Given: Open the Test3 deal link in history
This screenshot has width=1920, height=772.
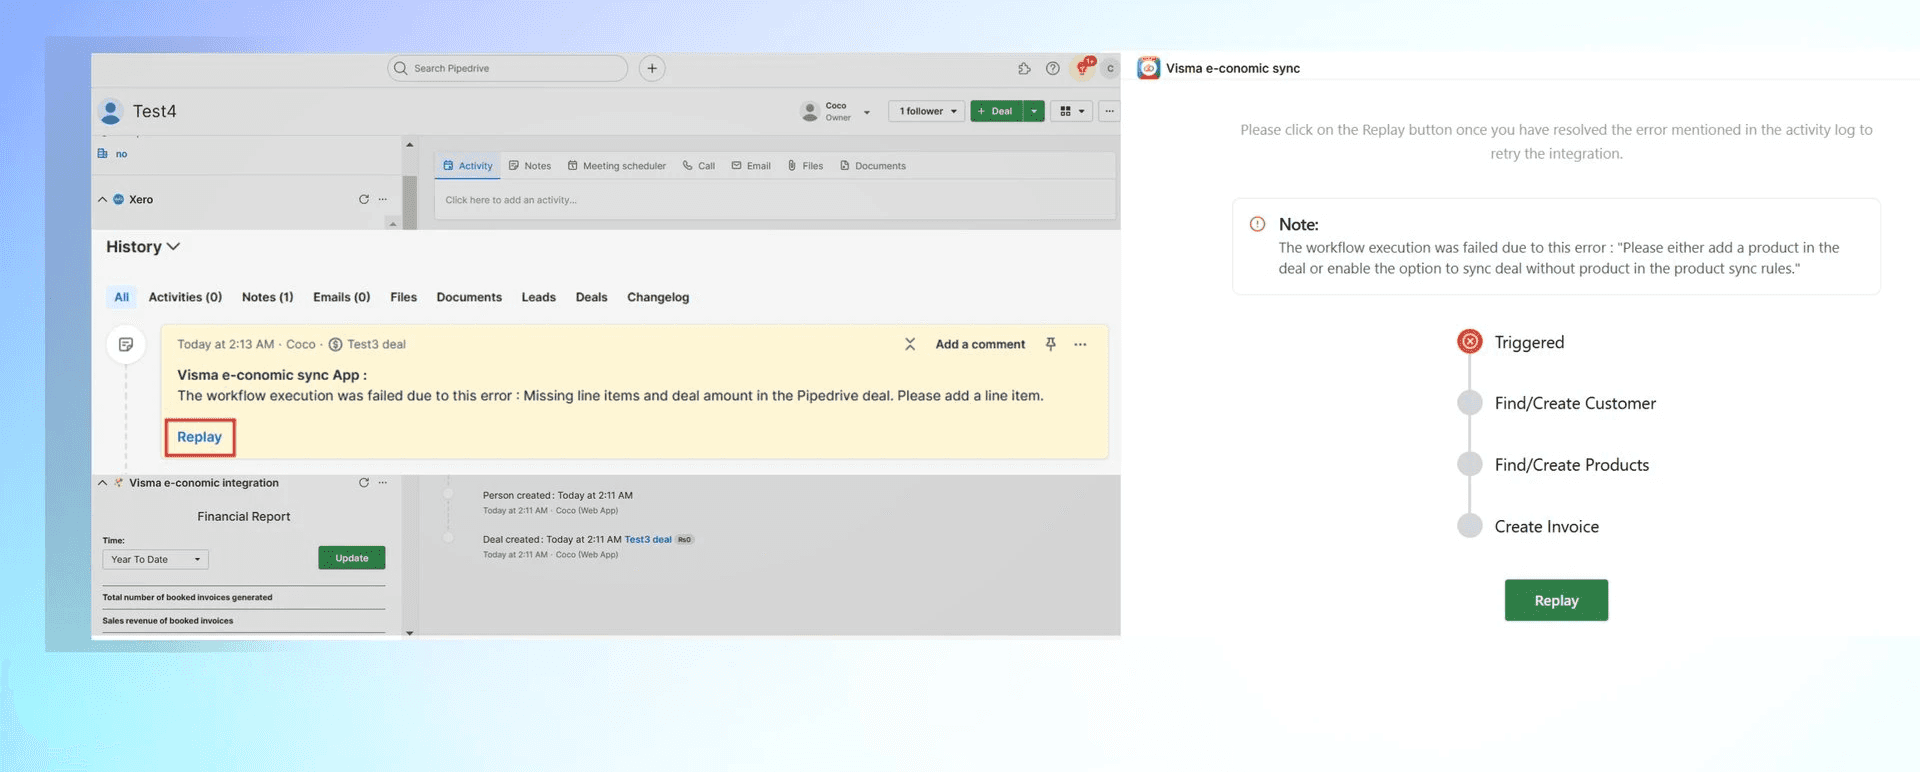Looking at the screenshot, I should 648,539.
